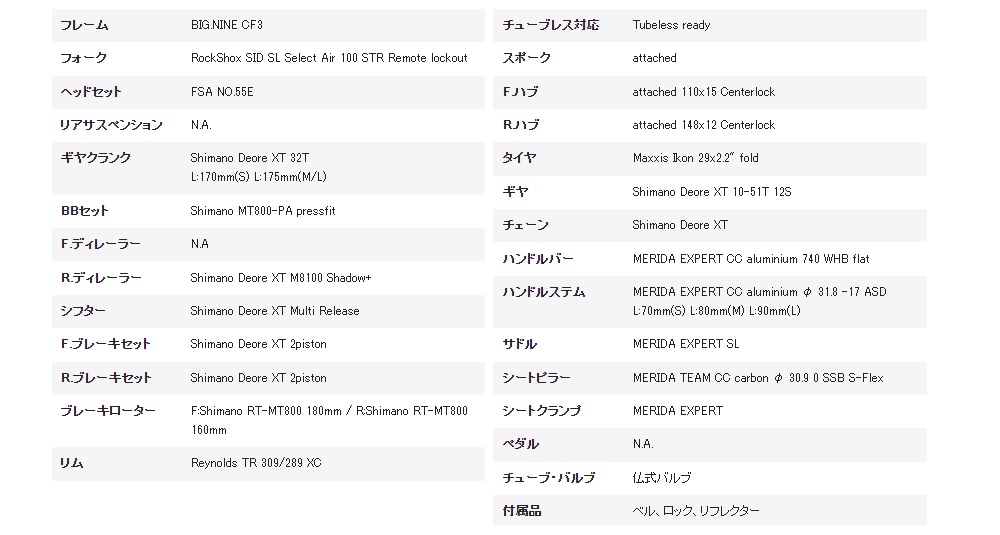The image size is (1000, 535).
Task: Click the FSA NO.55E headset text
Action: click(222, 92)
